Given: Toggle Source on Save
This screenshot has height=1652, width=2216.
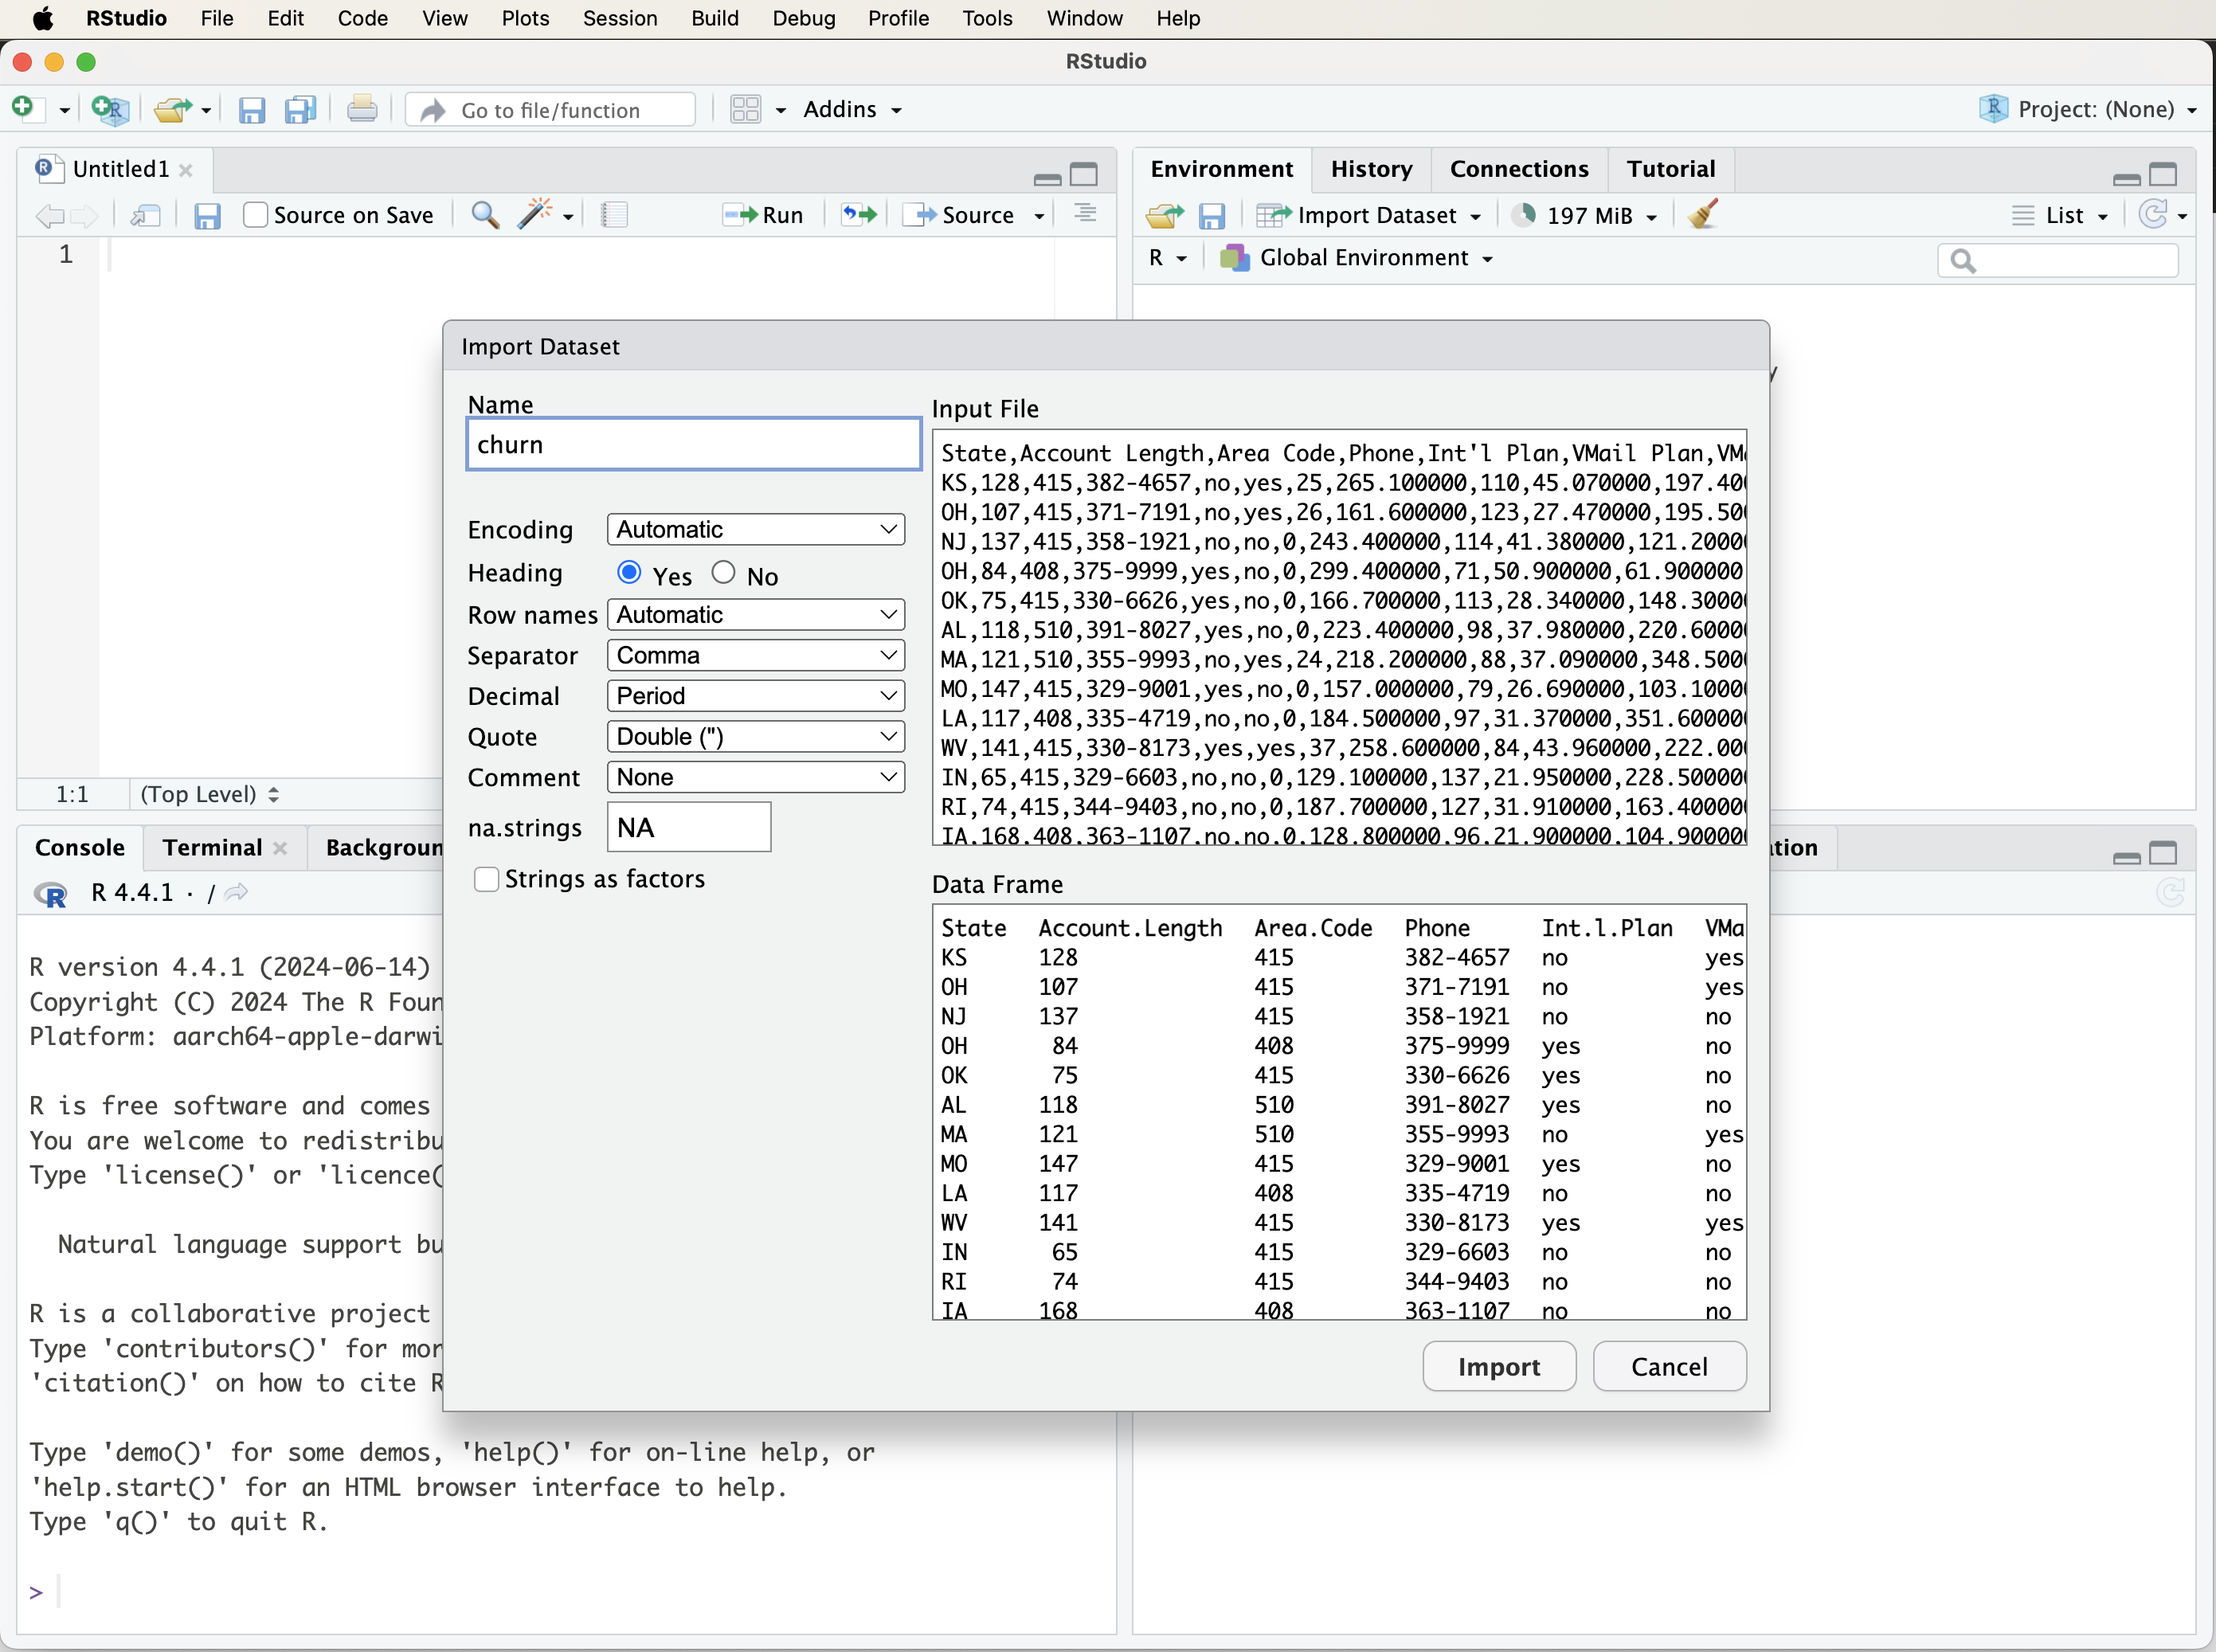Looking at the screenshot, I should 255,215.
